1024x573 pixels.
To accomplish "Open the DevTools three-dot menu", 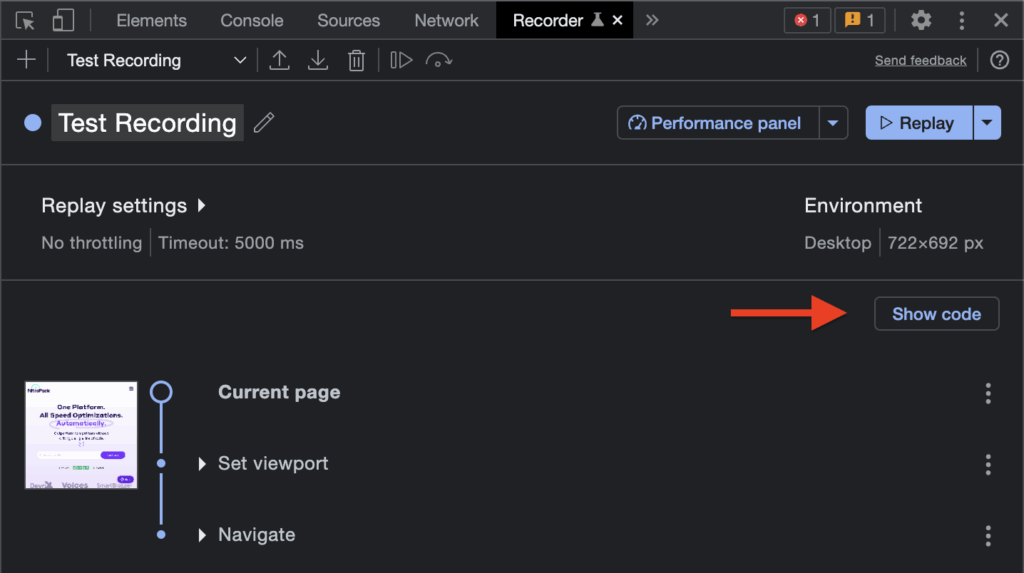I will (961, 20).
